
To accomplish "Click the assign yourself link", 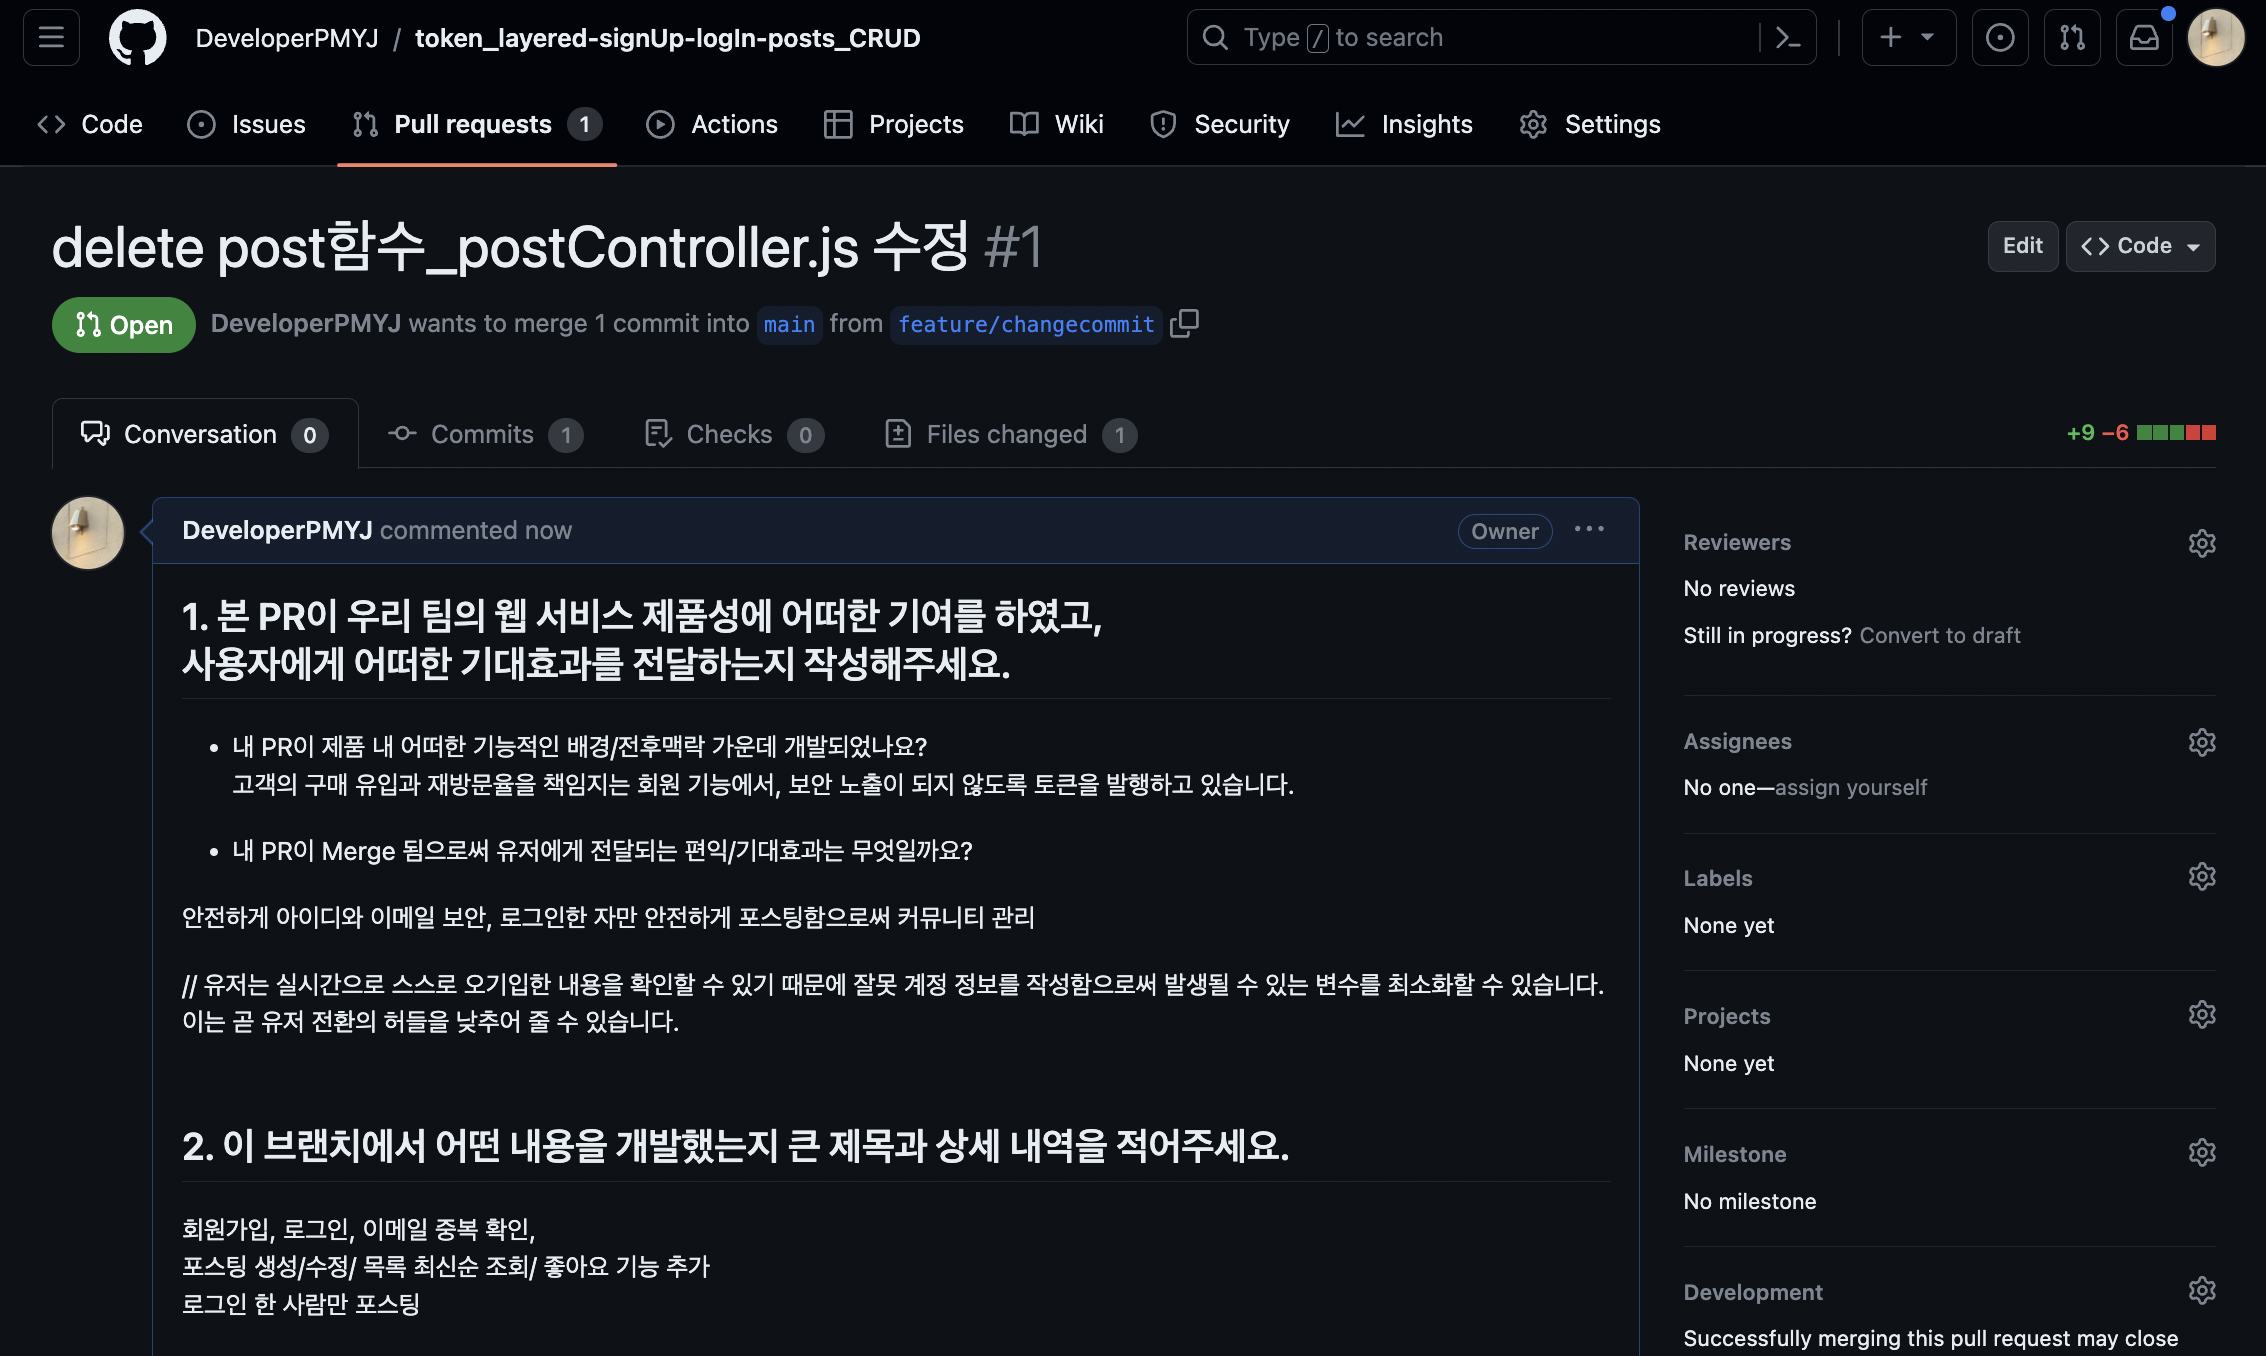I will [x=1850, y=787].
